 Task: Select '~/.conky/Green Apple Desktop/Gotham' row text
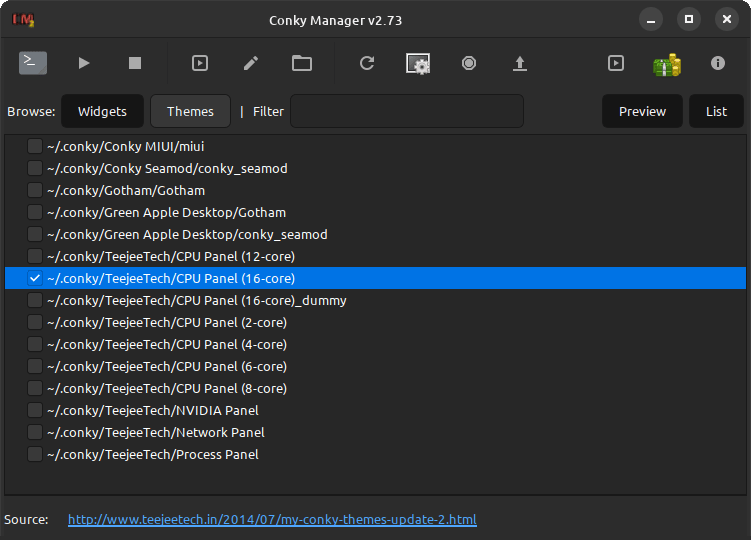click(x=166, y=213)
